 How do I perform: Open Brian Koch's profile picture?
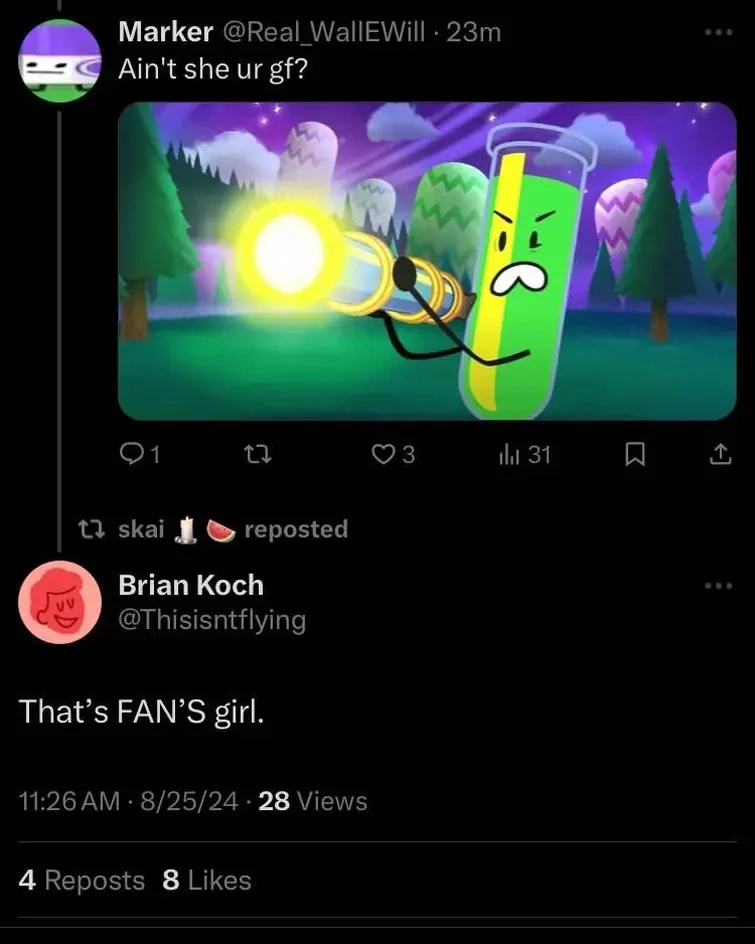(60, 602)
